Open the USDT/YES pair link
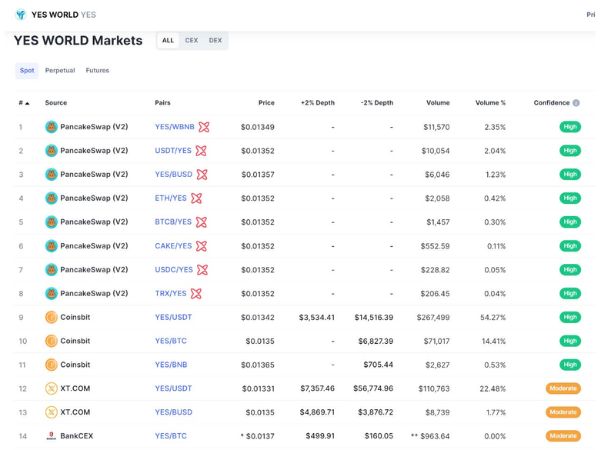 click(173, 150)
